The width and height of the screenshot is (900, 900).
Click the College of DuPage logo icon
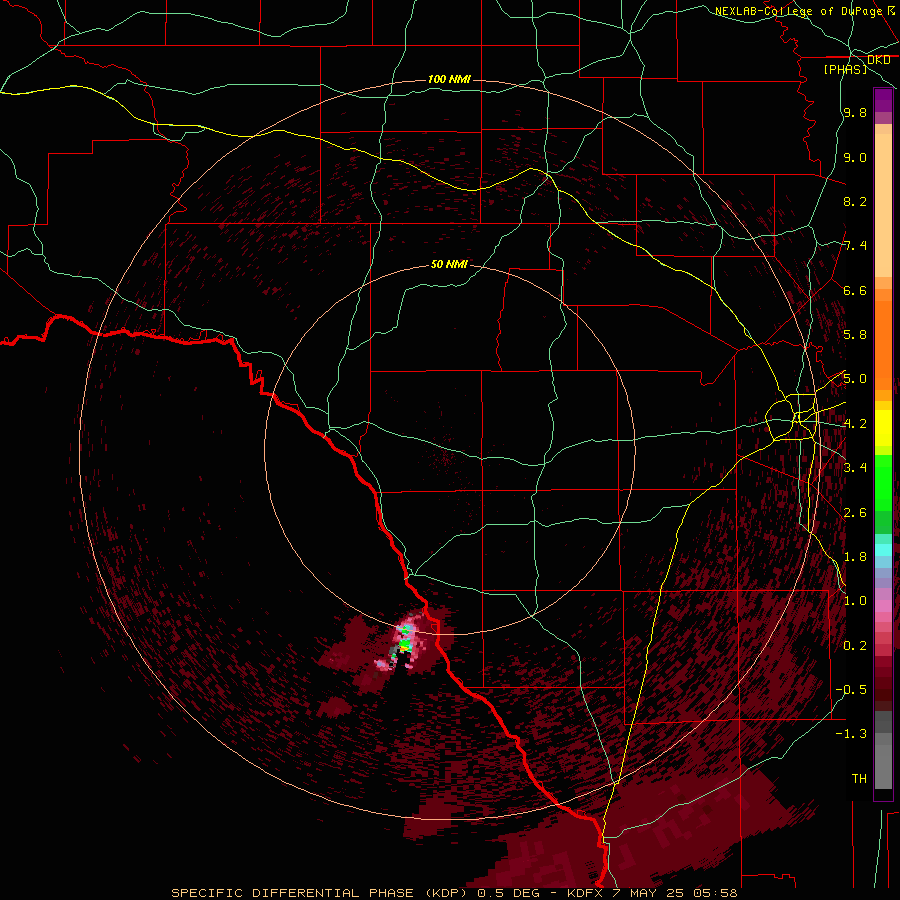[x=892, y=10]
